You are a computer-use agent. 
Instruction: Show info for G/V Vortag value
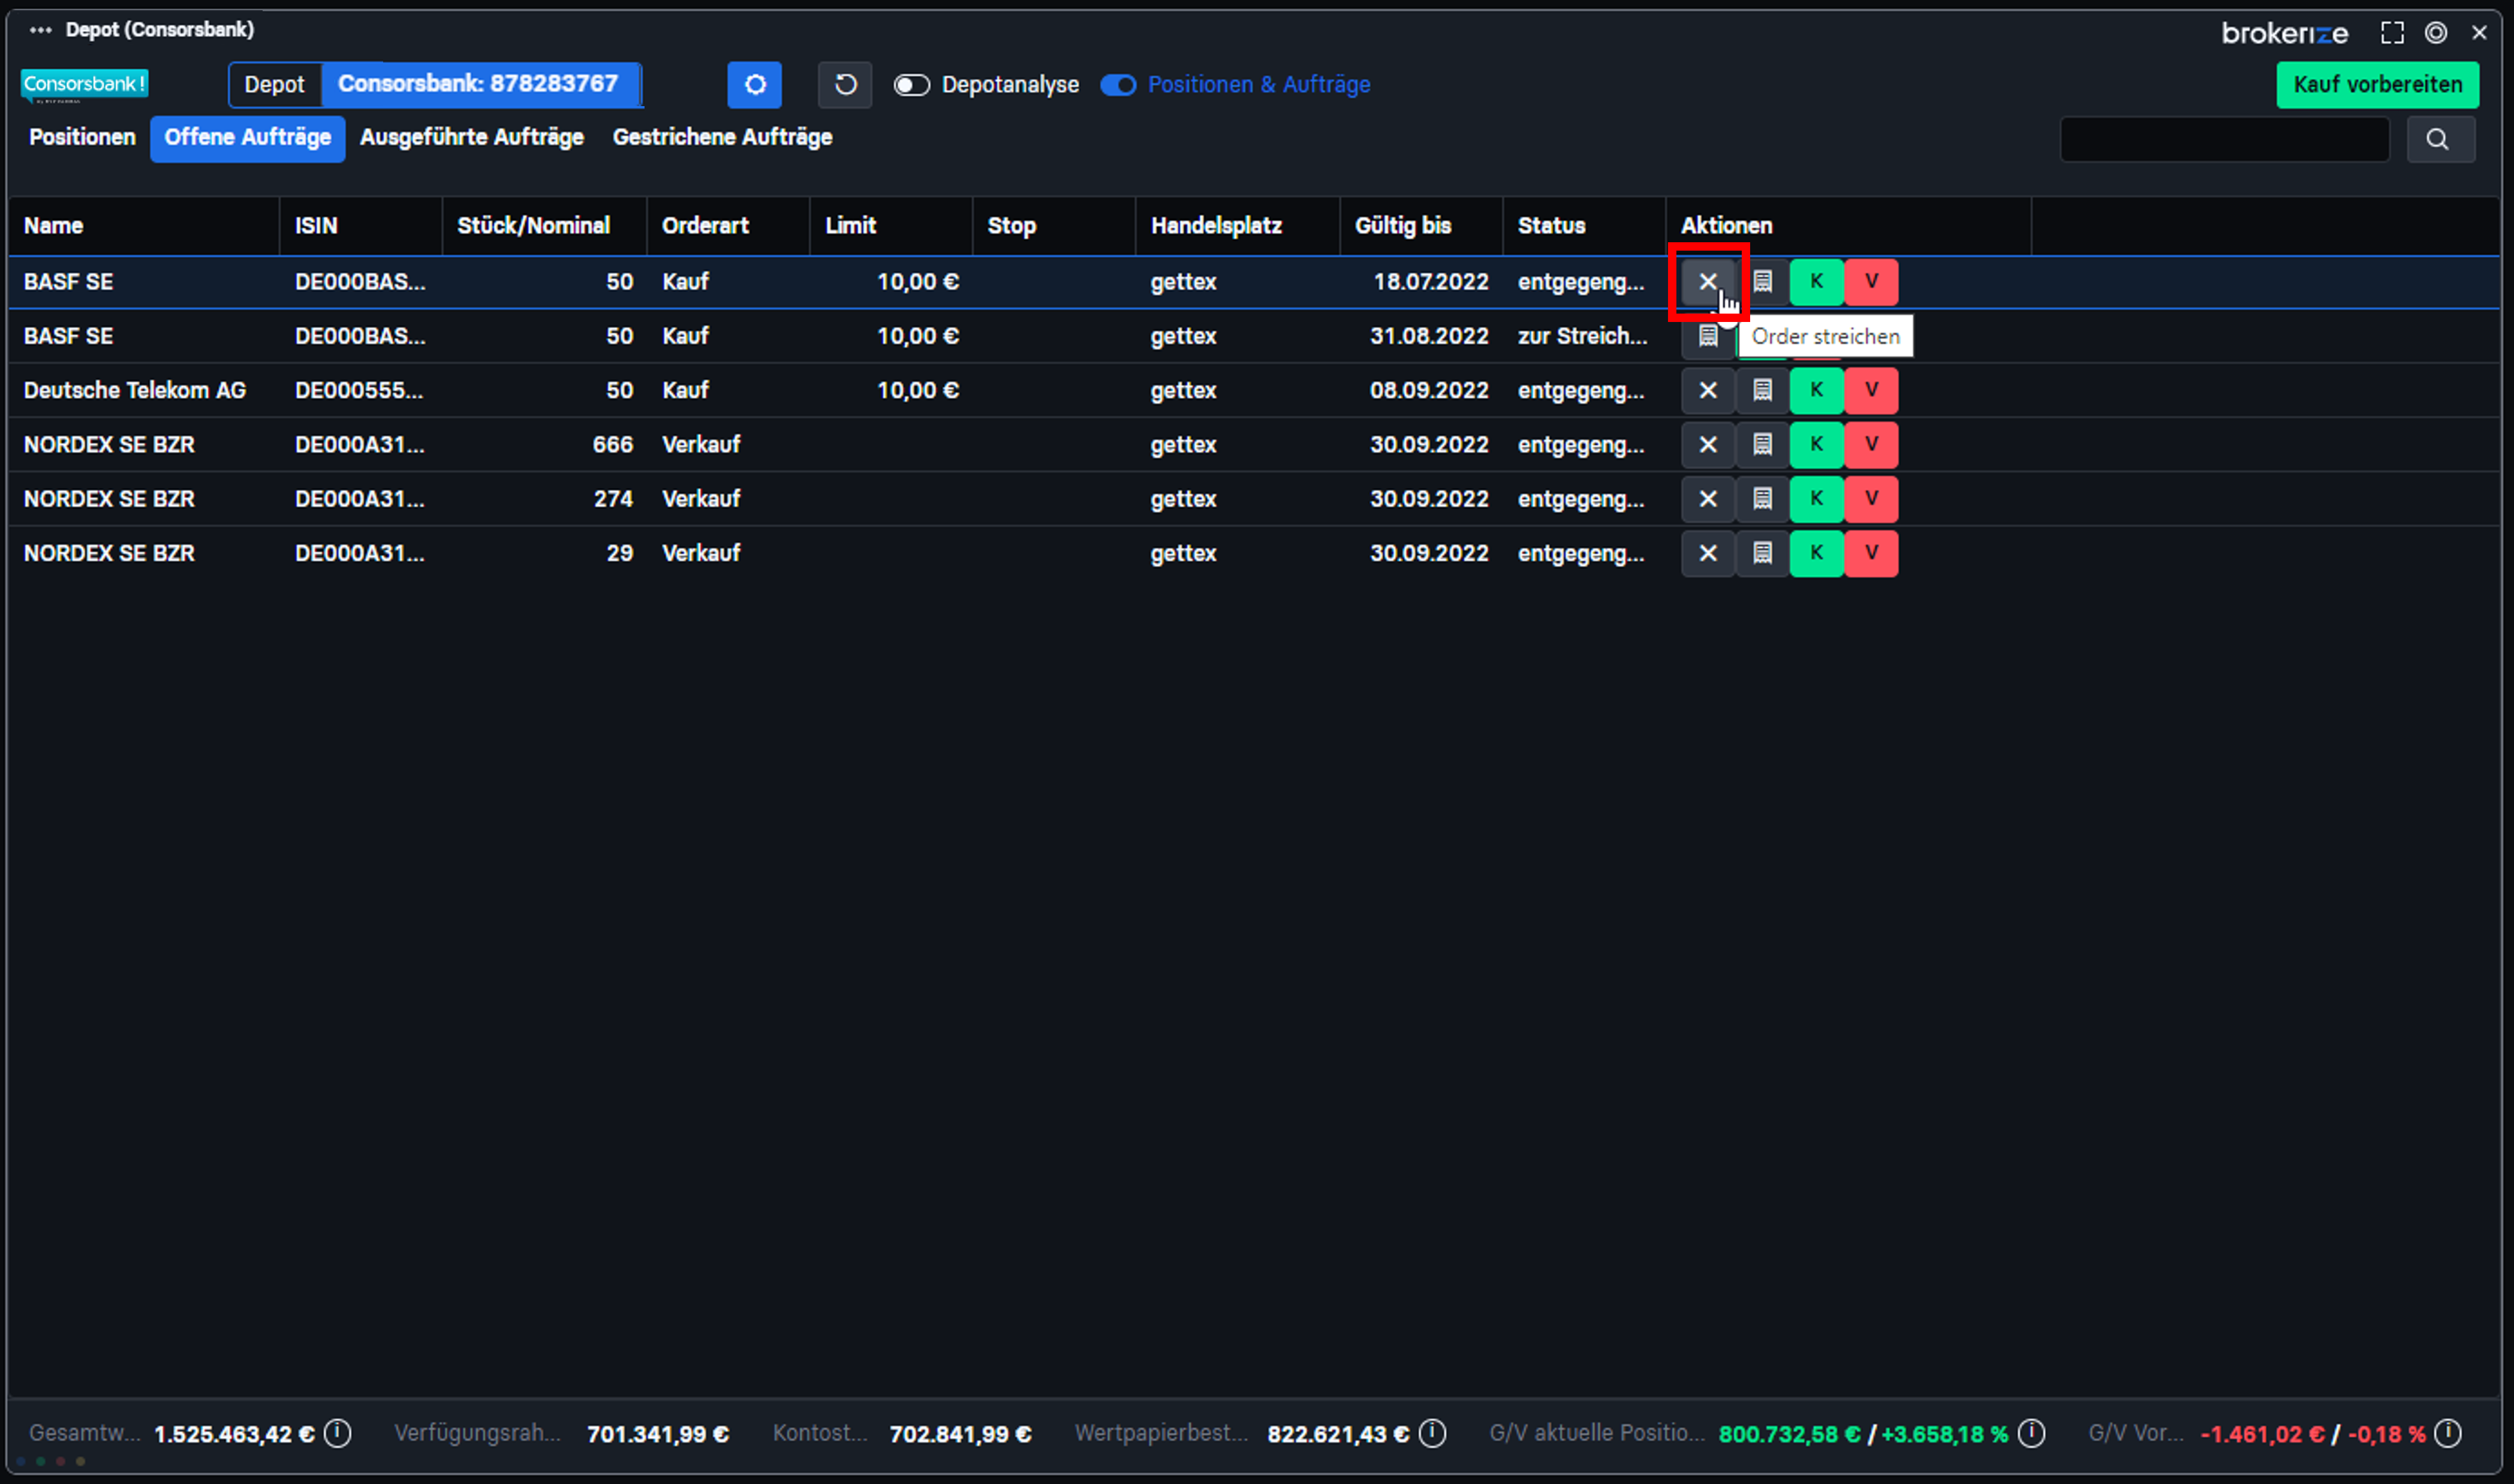2447,1433
